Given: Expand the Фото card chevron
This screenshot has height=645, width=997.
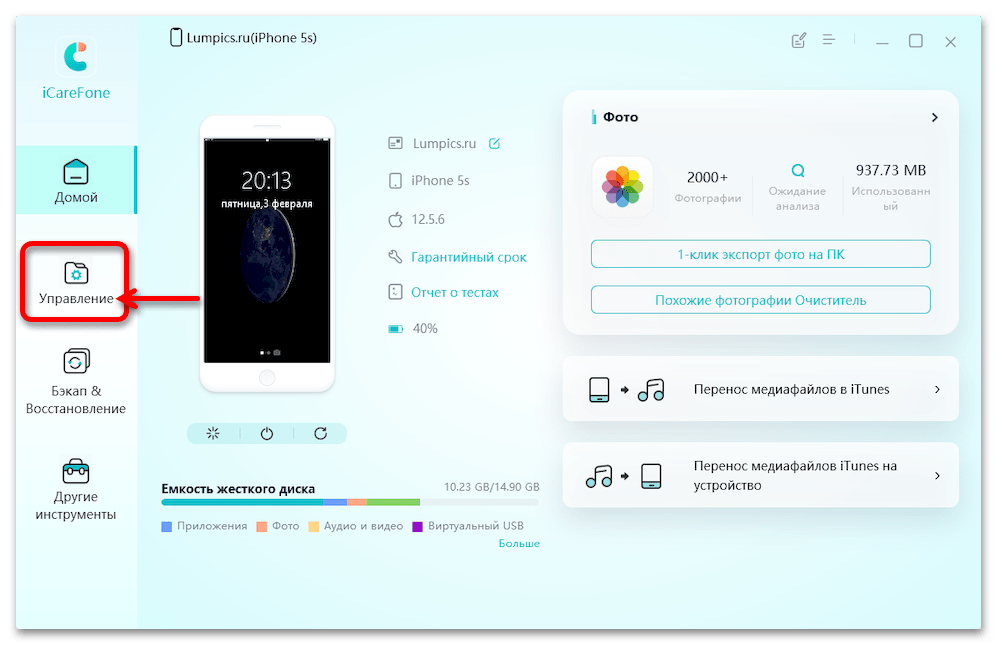Looking at the screenshot, I should point(935,118).
